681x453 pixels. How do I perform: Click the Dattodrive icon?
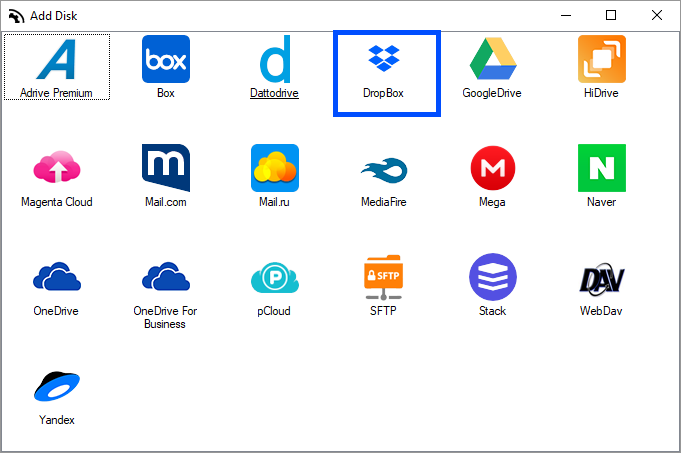[275, 59]
